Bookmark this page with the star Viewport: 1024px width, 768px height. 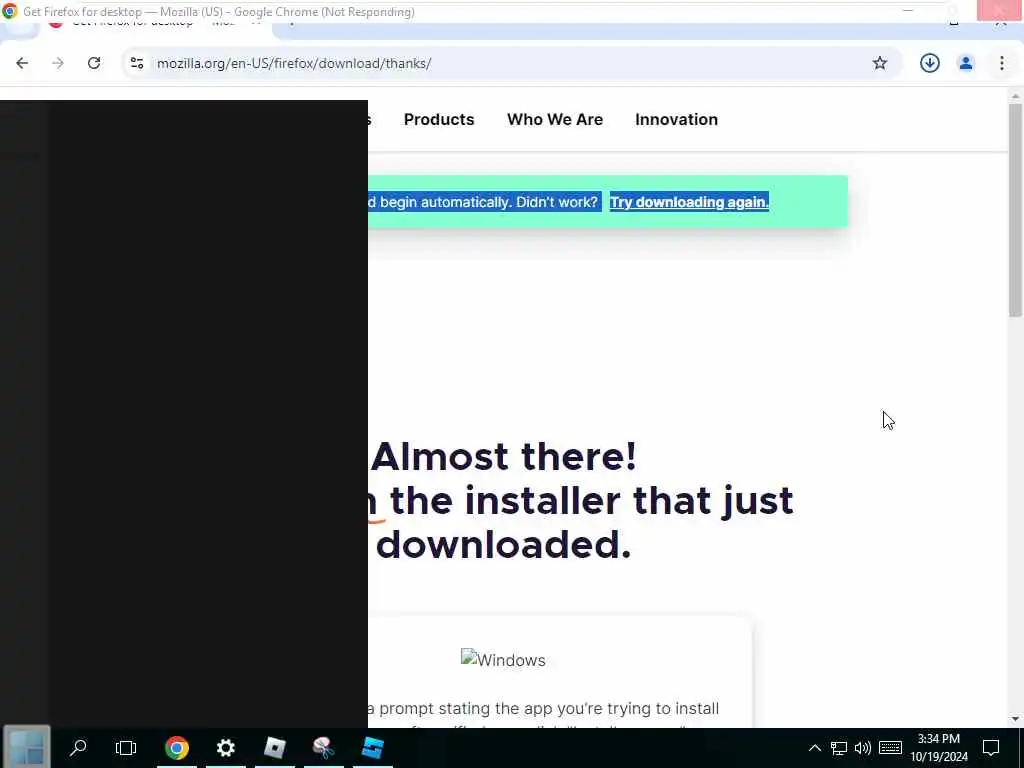880,63
